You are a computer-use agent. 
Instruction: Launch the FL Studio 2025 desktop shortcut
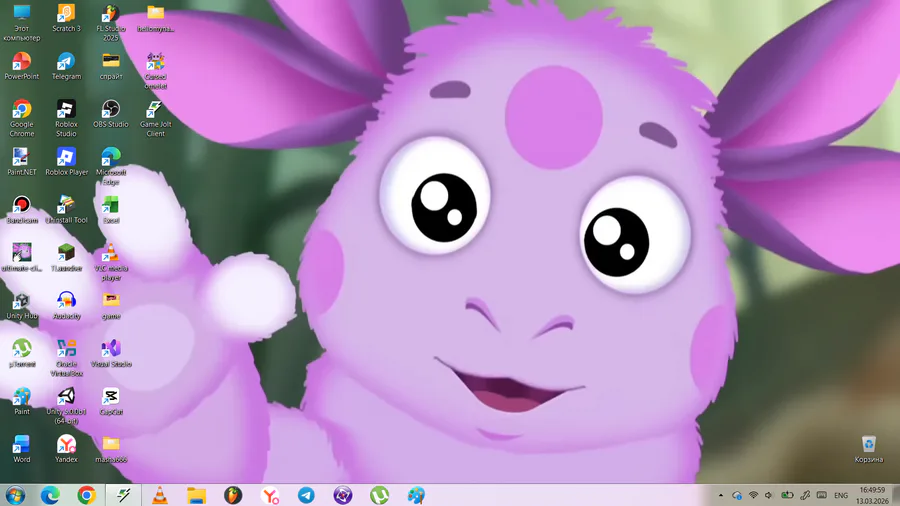111,23
